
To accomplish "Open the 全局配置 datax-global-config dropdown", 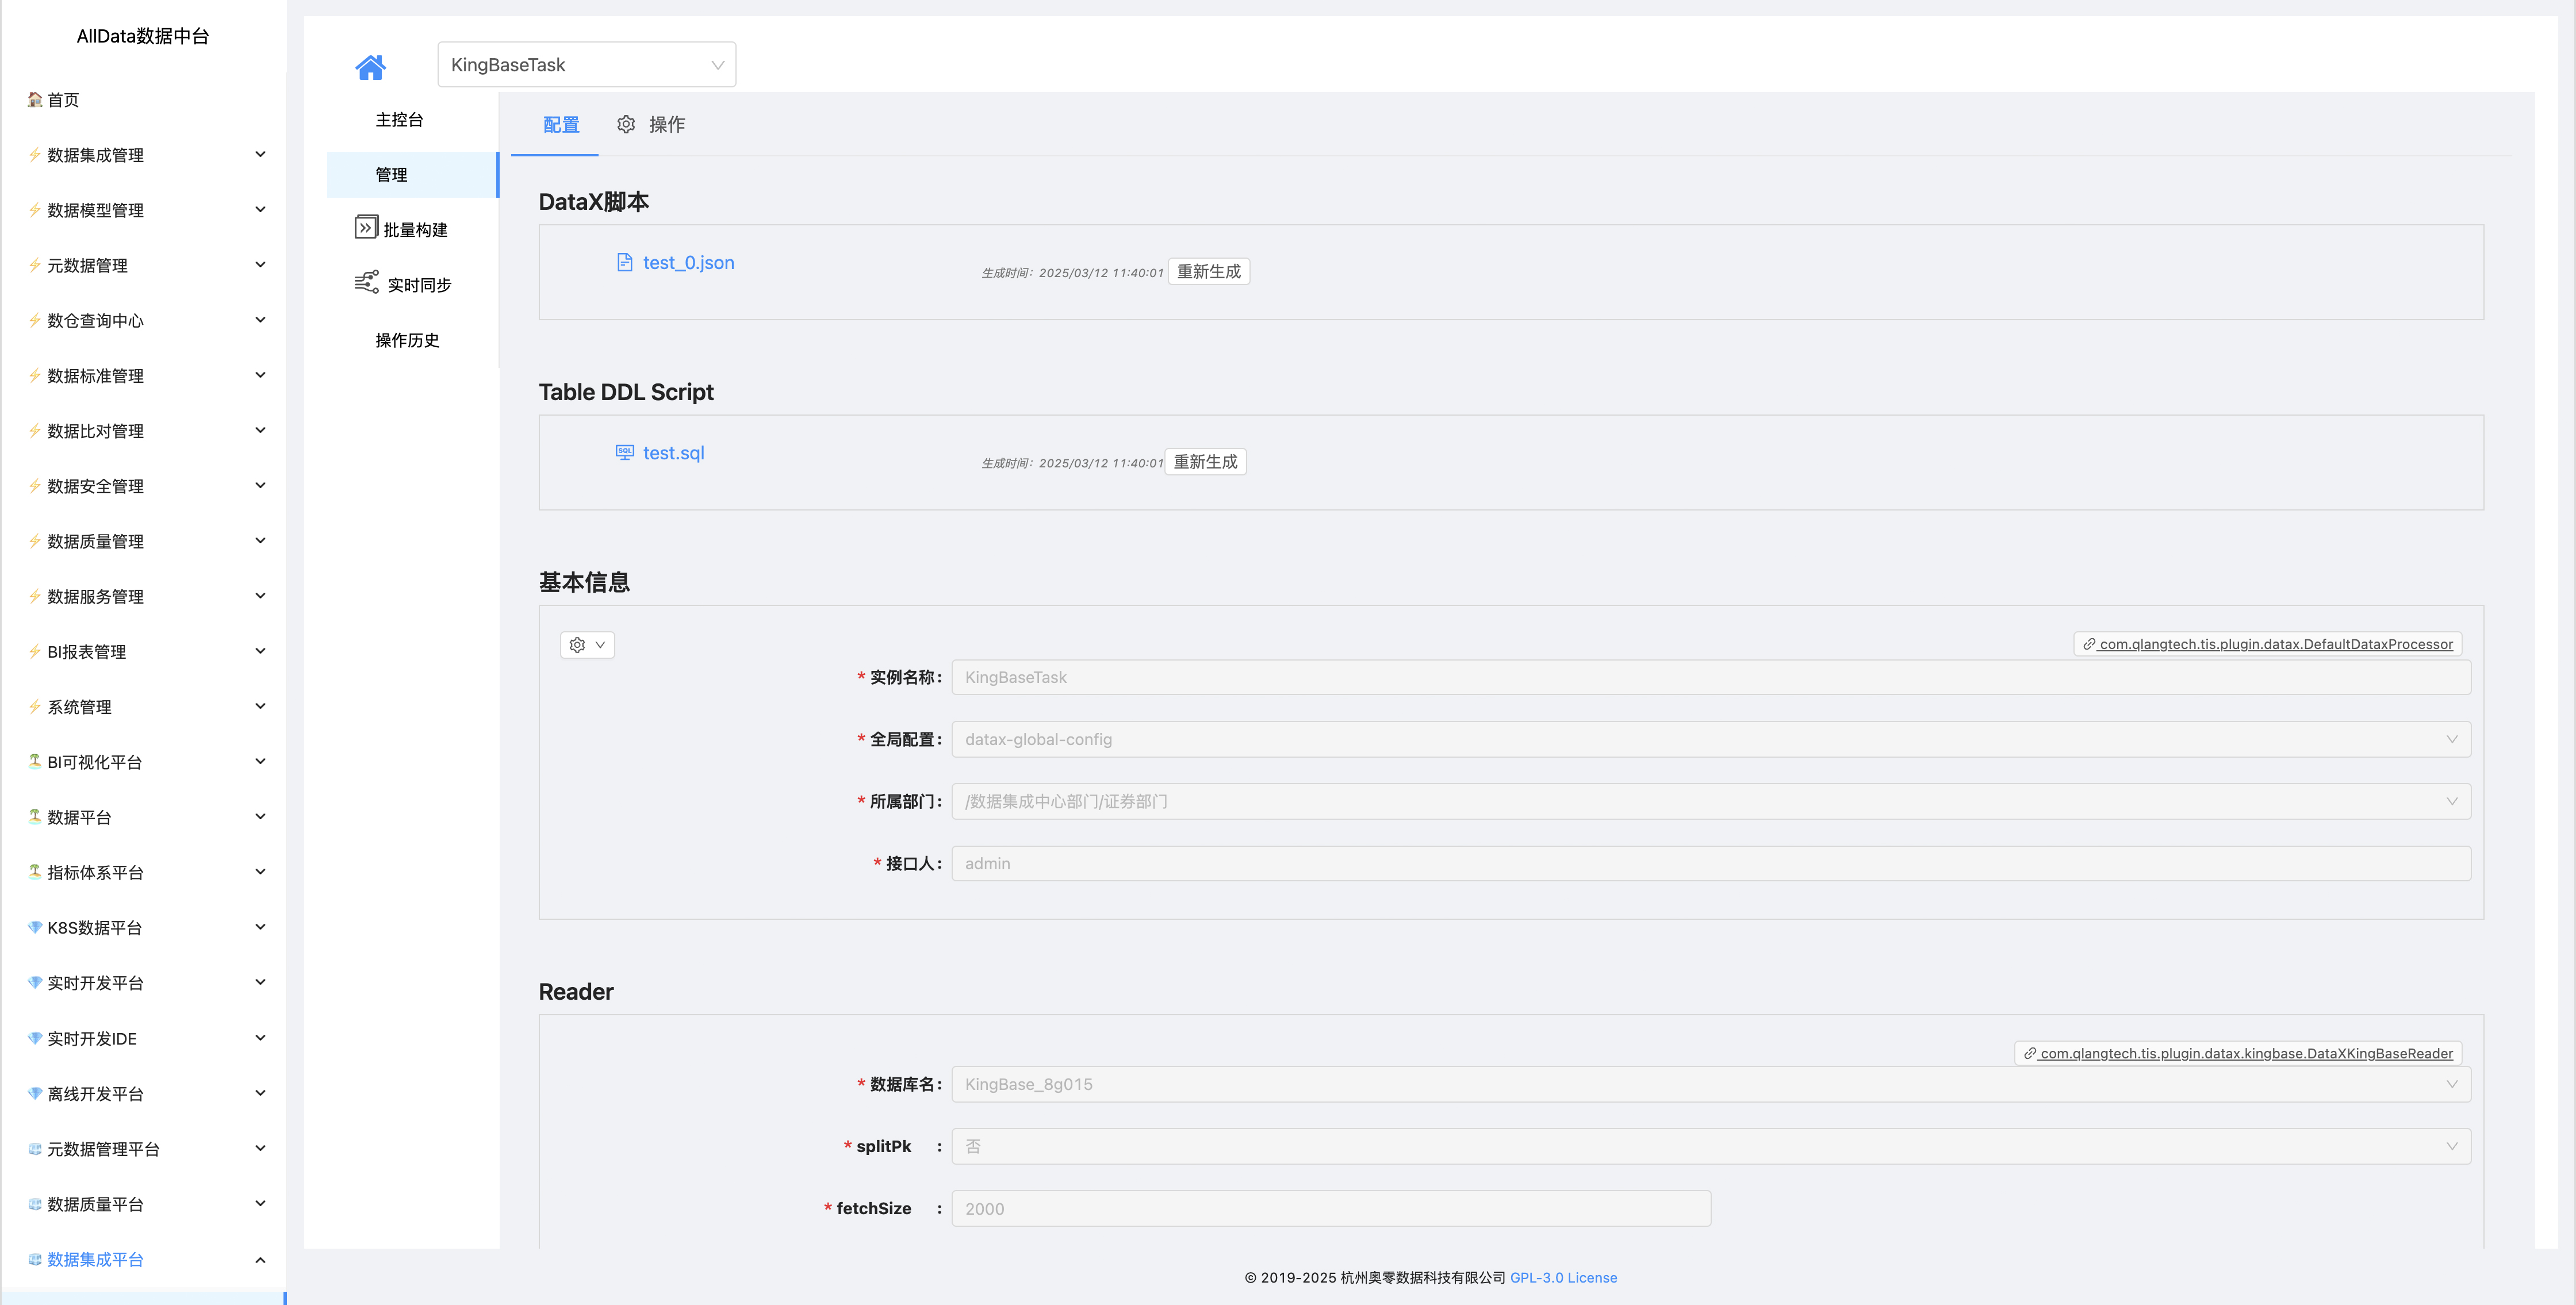I will tap(1710, 739).
